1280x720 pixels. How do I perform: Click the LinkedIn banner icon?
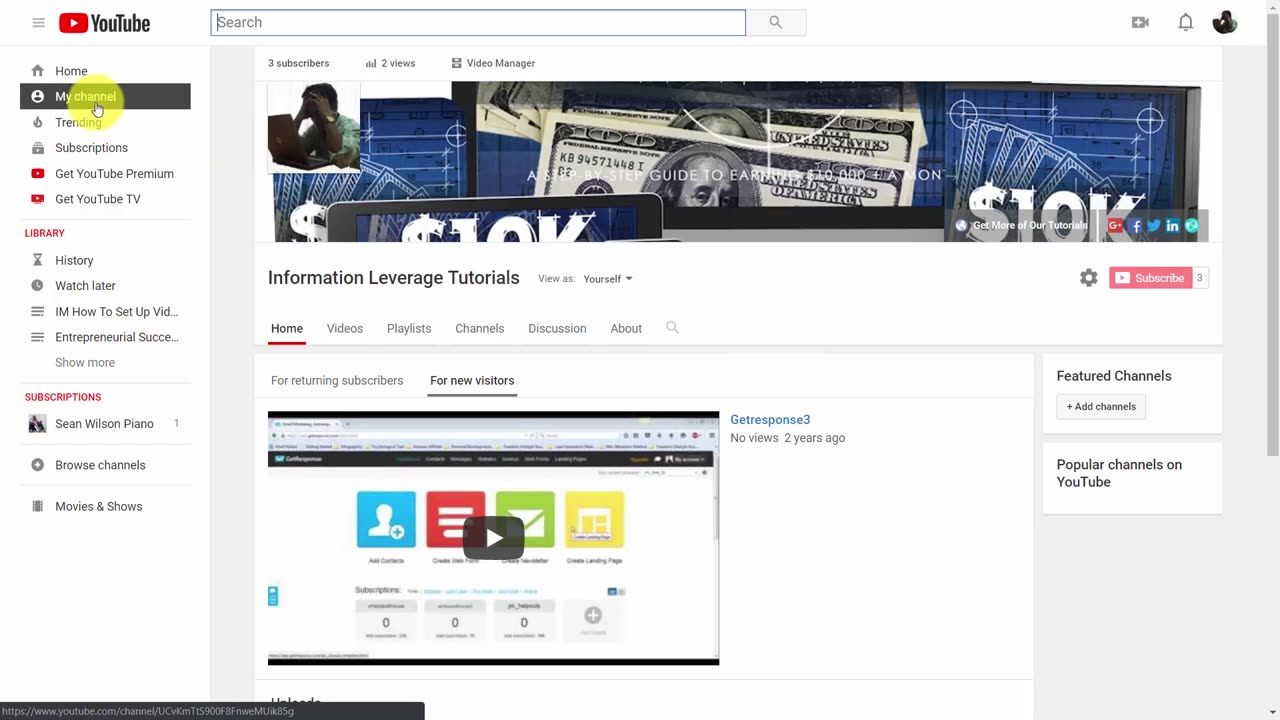coord(1172,226)
